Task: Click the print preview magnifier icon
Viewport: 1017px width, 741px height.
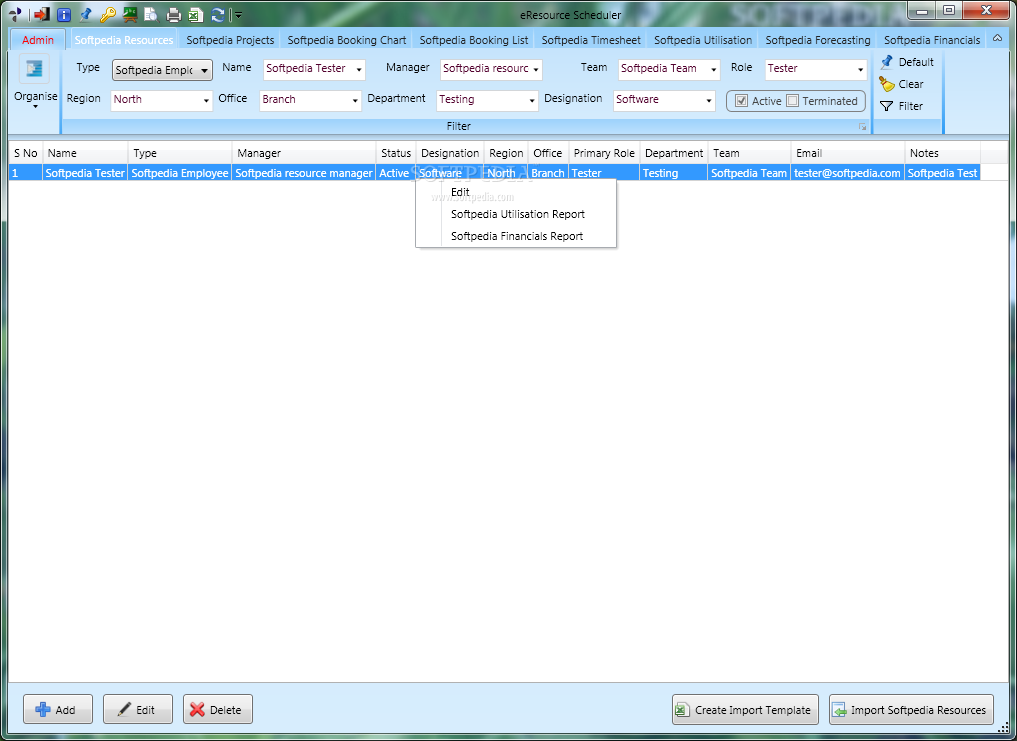Action: pos(151,14)
